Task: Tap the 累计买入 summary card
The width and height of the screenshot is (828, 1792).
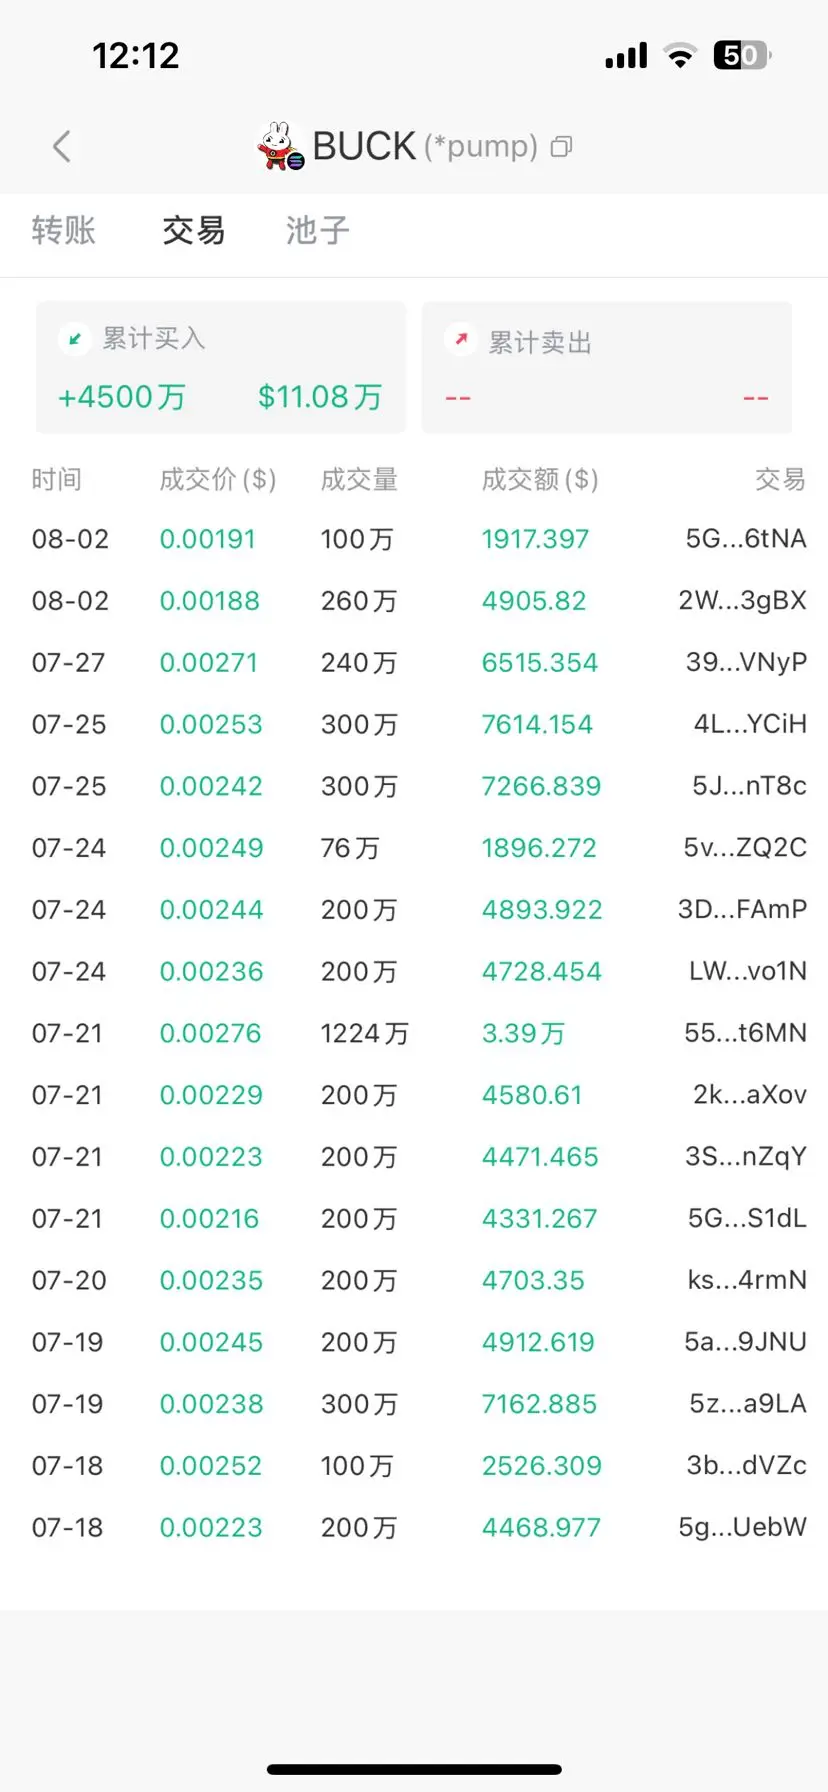Action: [x=221, y=367]
